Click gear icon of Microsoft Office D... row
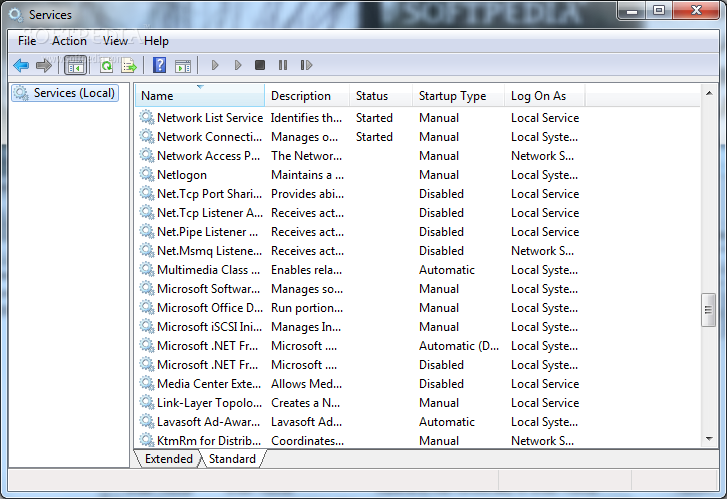This screenshot has width=727, height=499. [x=147, y=307]
